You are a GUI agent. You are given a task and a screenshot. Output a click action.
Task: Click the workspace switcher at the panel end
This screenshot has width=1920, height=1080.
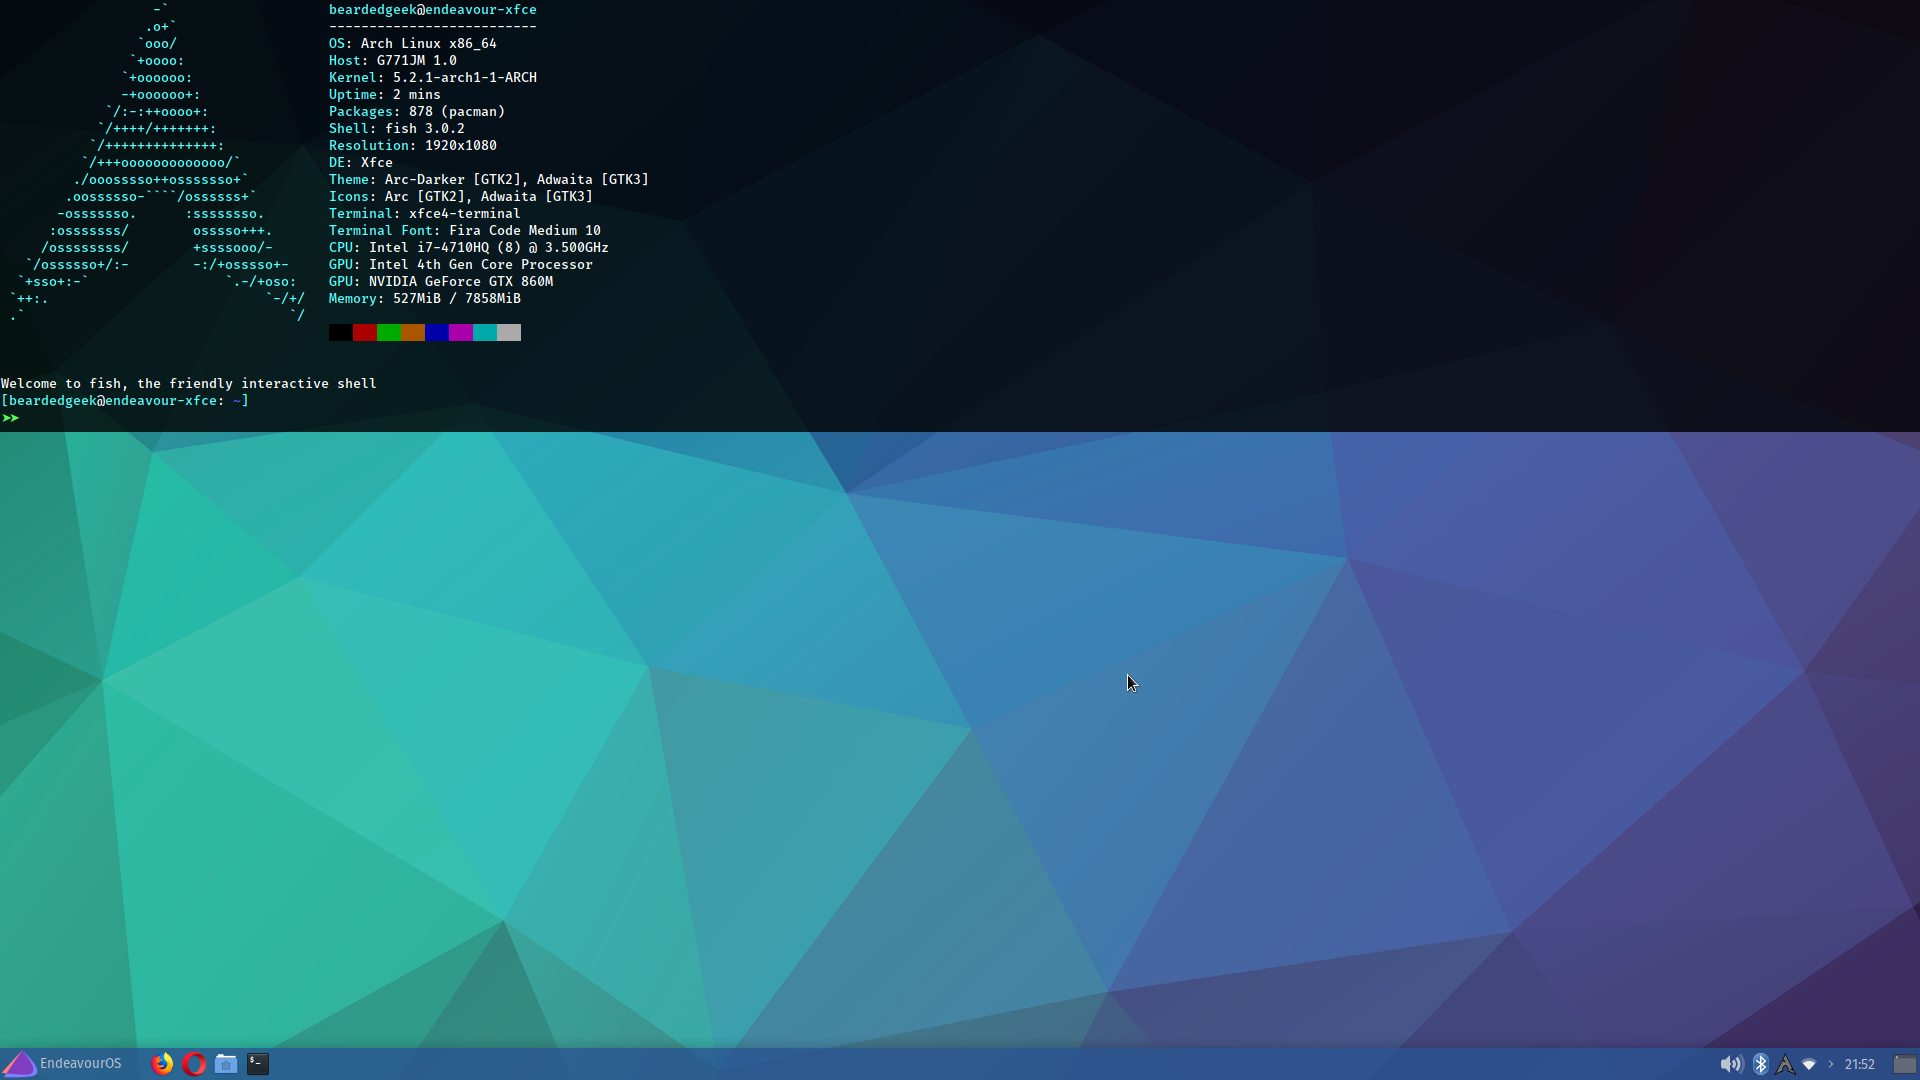(1905, 1064)
